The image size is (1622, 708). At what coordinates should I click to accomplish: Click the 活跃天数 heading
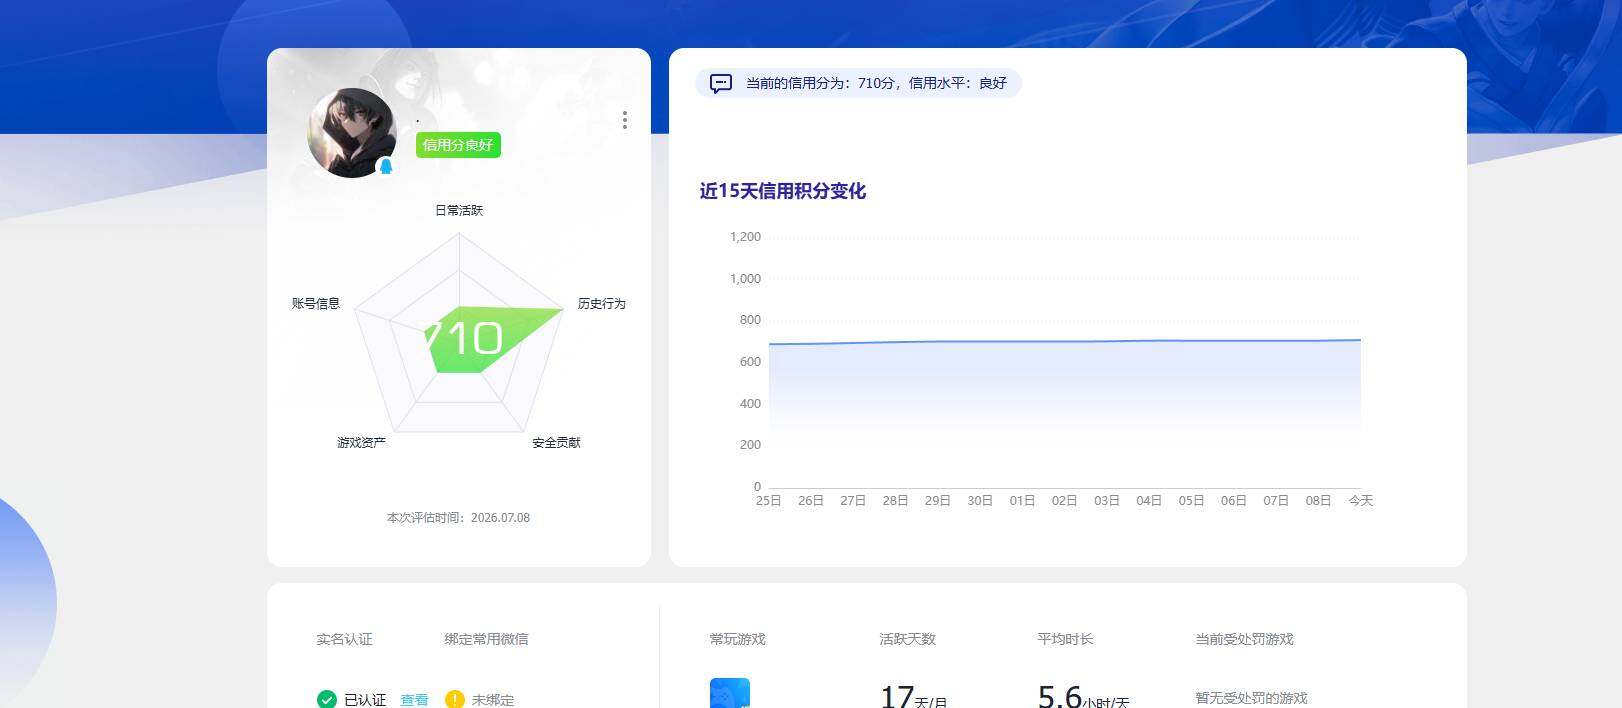click(907, 639)
